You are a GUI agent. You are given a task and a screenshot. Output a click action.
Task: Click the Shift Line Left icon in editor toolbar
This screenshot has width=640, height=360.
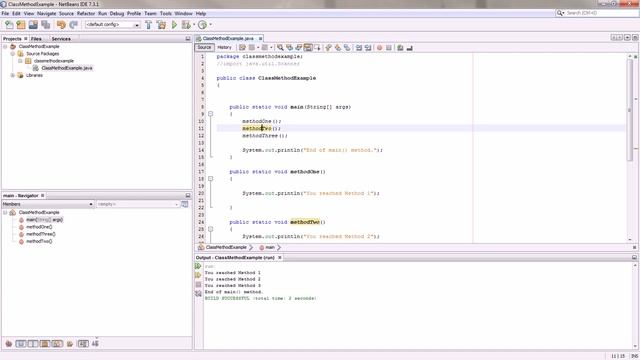[359, 48]
